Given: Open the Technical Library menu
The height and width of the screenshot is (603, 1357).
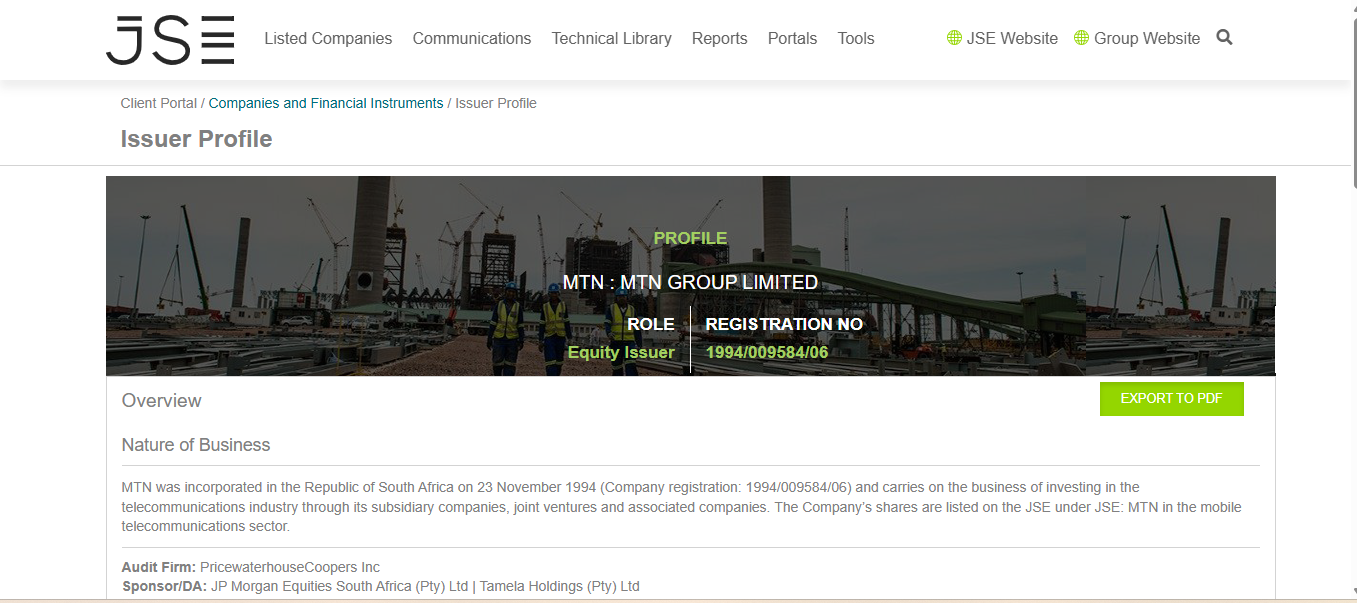Looking at the screenshot, I should (611, 38).
